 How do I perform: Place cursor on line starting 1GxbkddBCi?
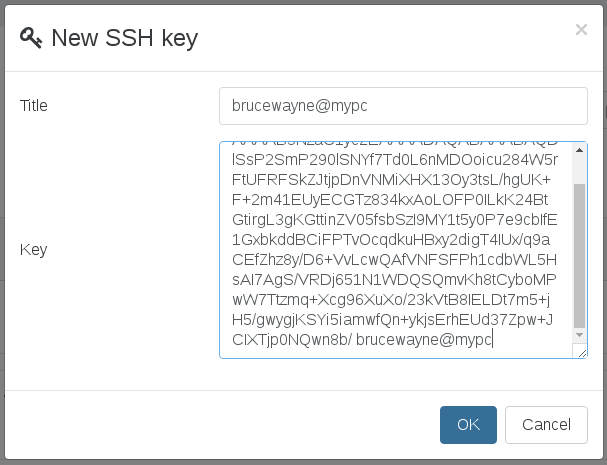pyautogui.click(x=391, y=240)
